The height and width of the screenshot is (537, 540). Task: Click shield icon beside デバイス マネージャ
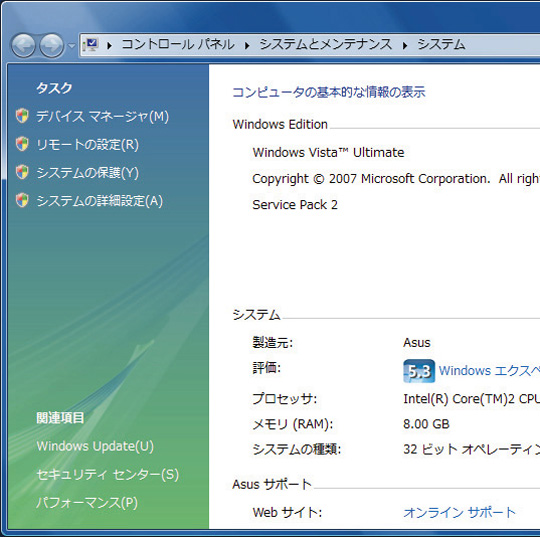22,116
